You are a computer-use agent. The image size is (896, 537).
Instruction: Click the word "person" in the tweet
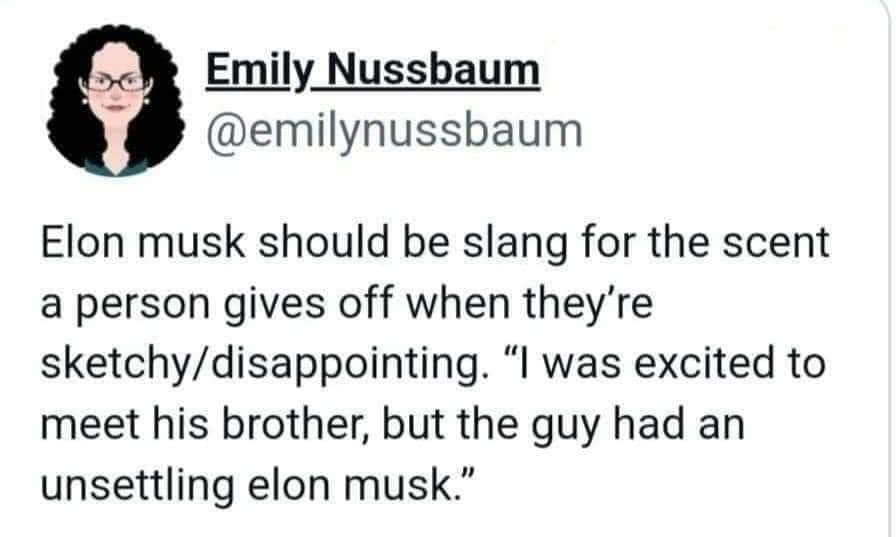140,304
